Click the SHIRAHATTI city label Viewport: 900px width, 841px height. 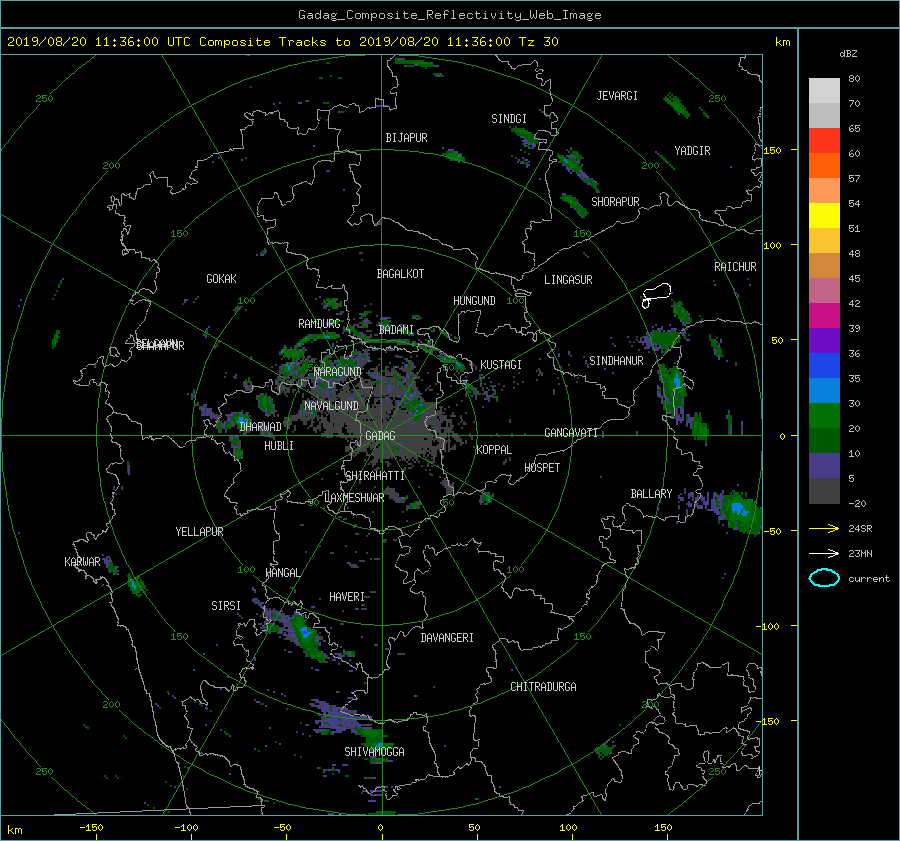point(375,475)
